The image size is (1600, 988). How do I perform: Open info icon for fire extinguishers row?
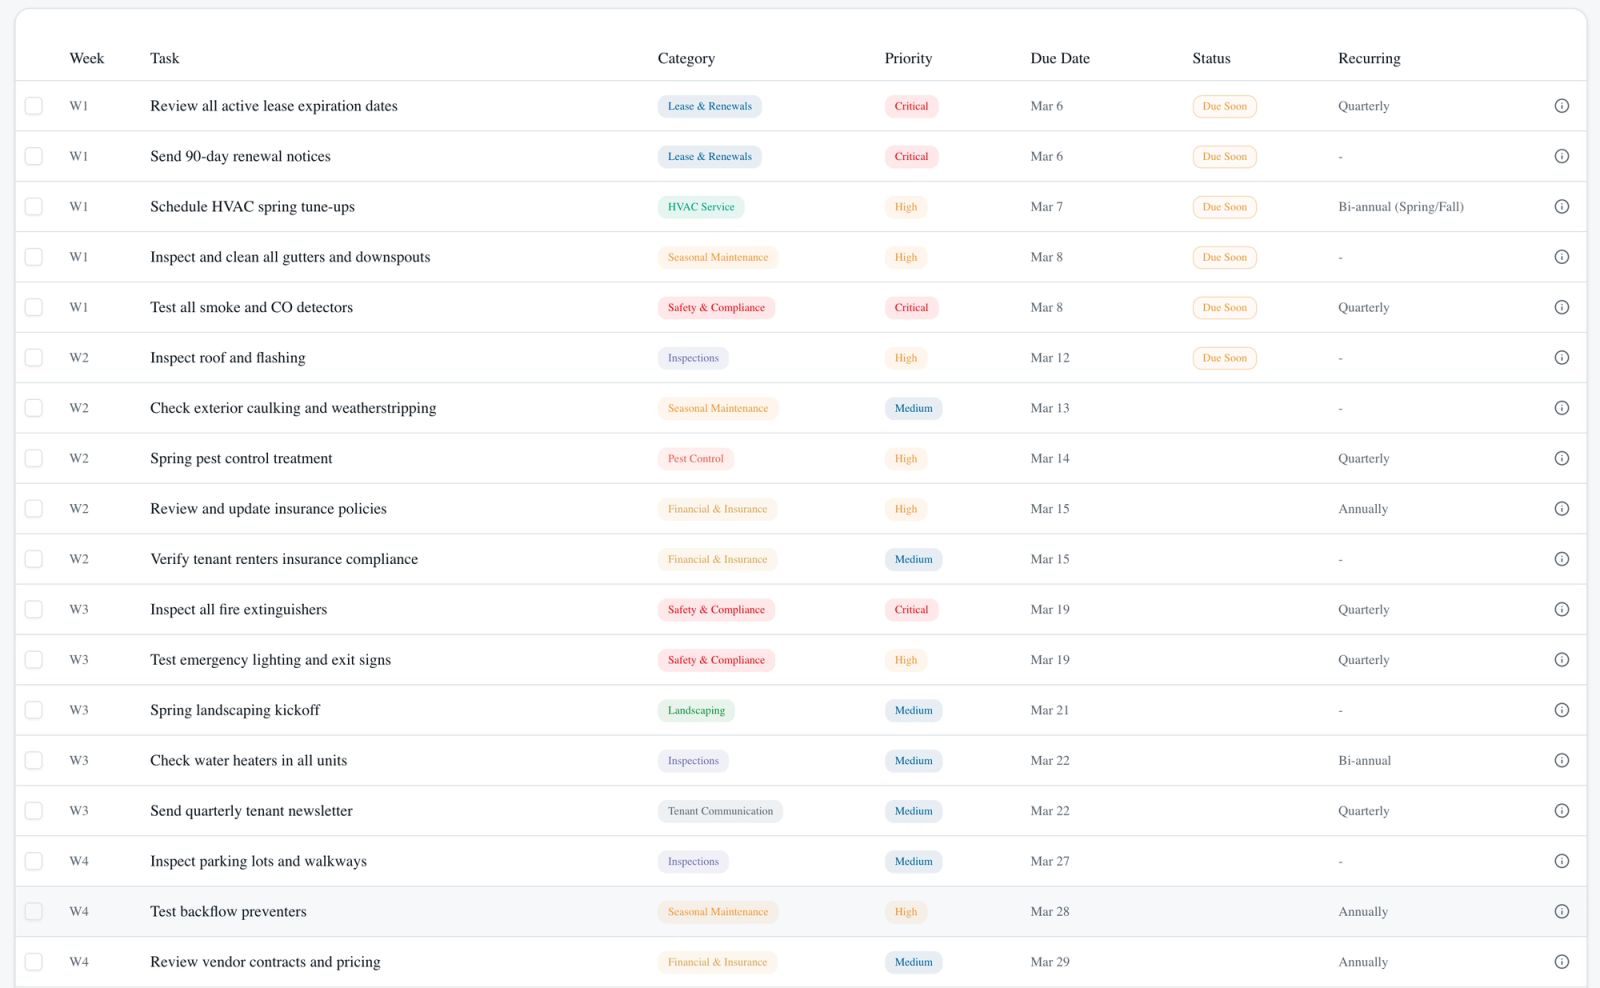coord(1561,609)
